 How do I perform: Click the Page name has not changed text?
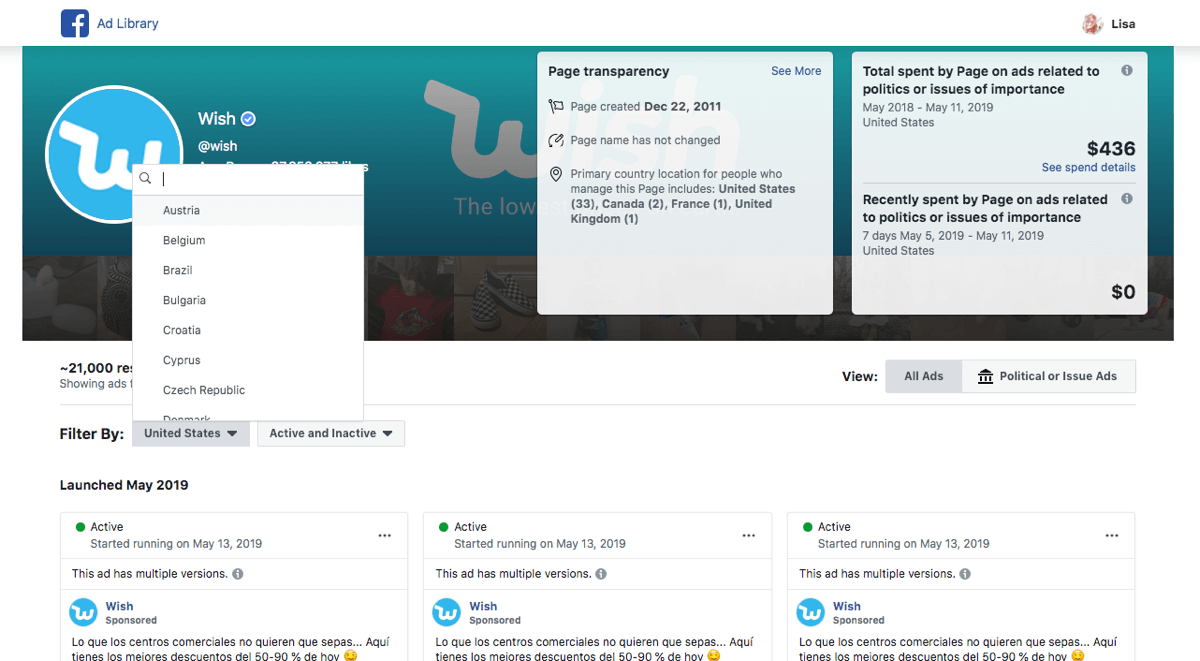click(x=646, y=140)
